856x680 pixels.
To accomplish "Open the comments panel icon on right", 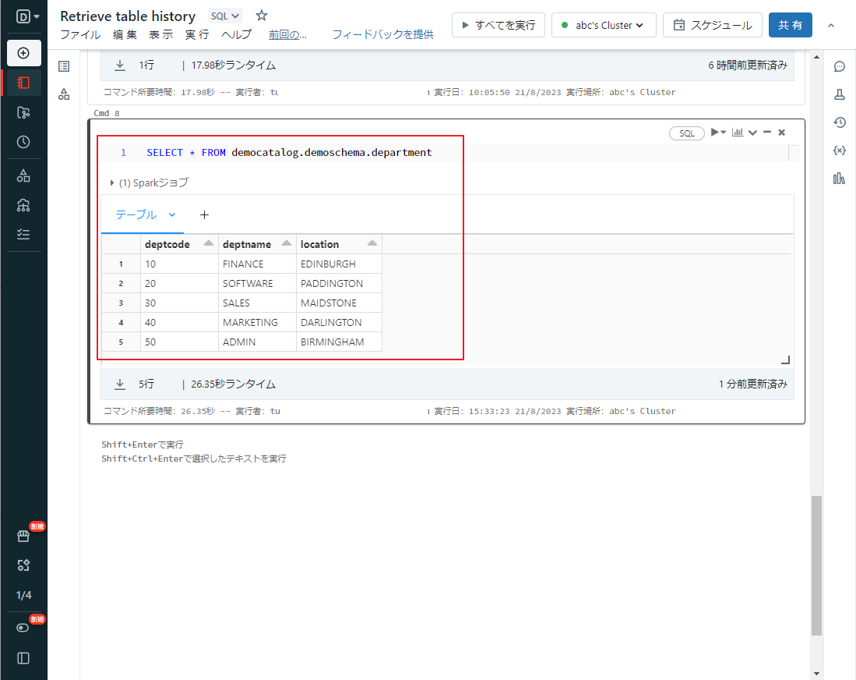I will click(x=838, y=67).
